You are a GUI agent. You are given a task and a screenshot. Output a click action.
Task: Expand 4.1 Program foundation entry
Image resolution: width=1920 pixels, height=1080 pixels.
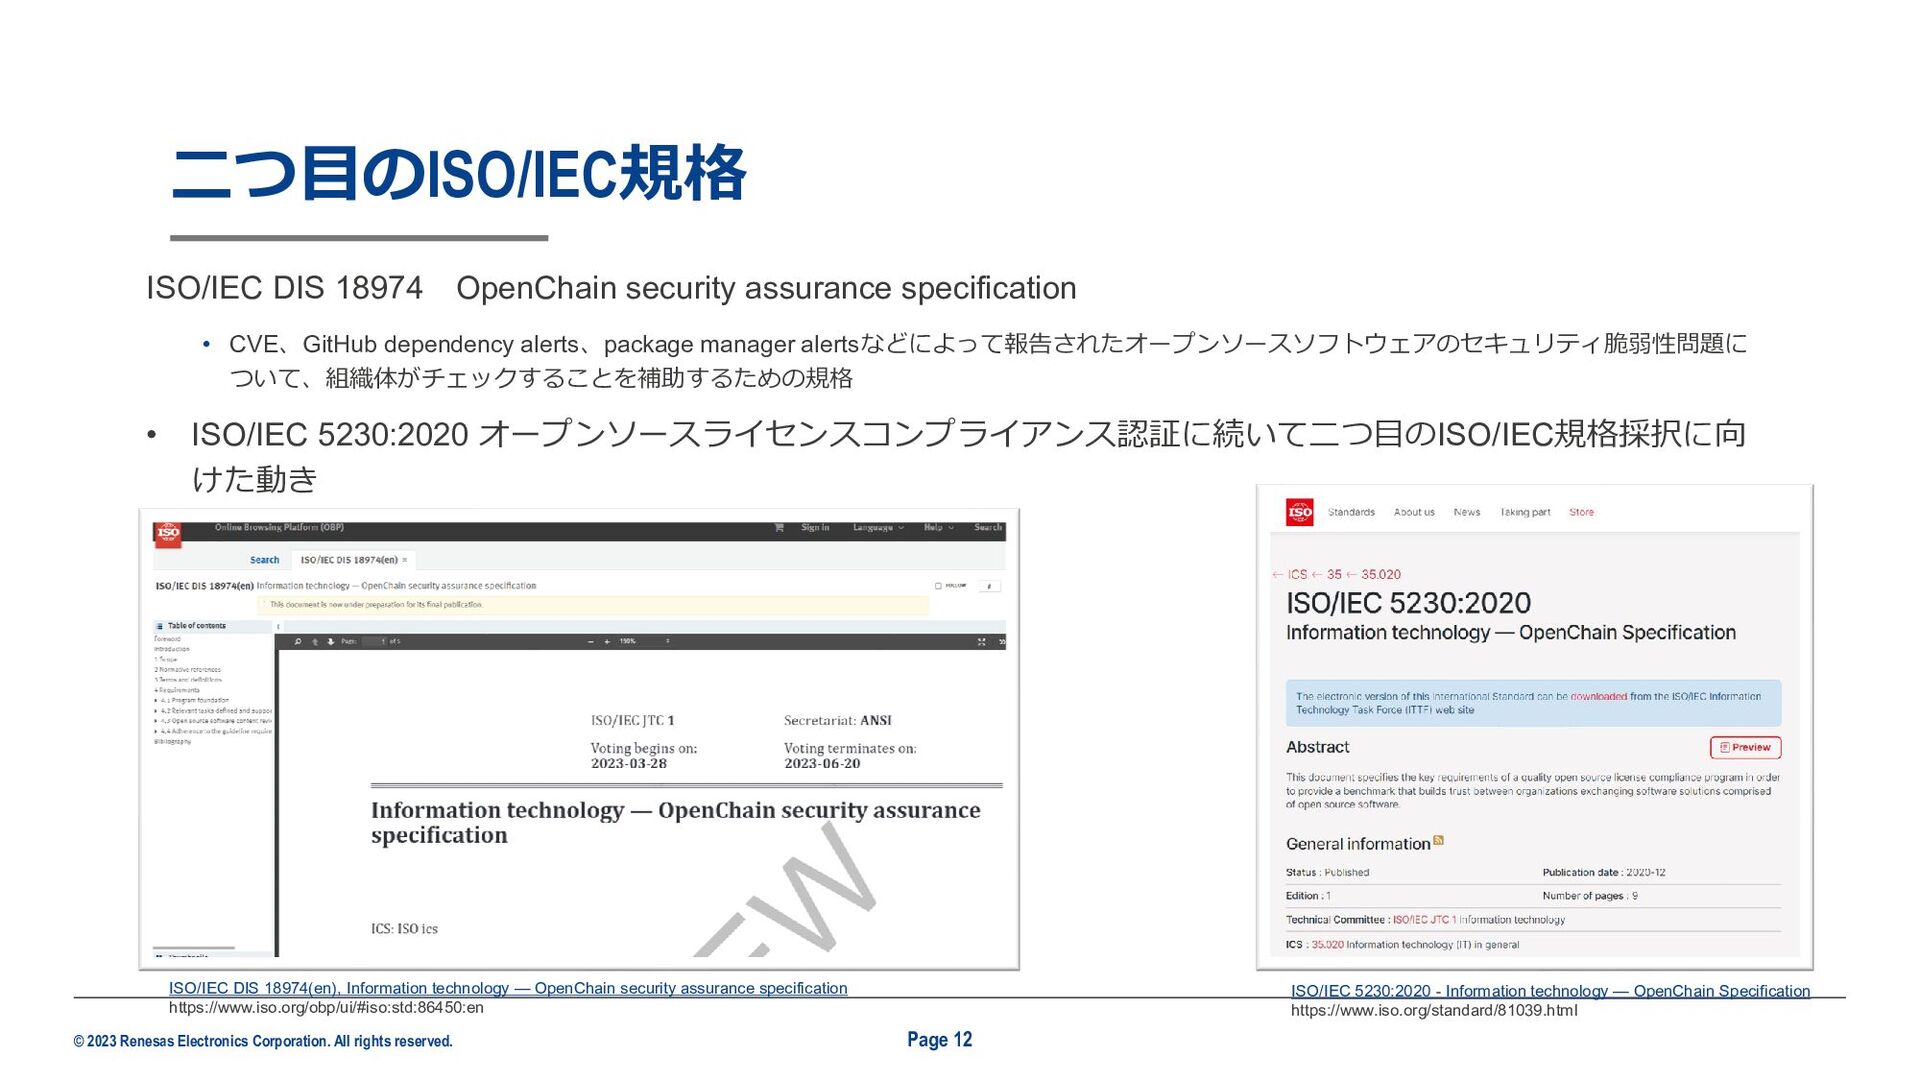(156, 701)
